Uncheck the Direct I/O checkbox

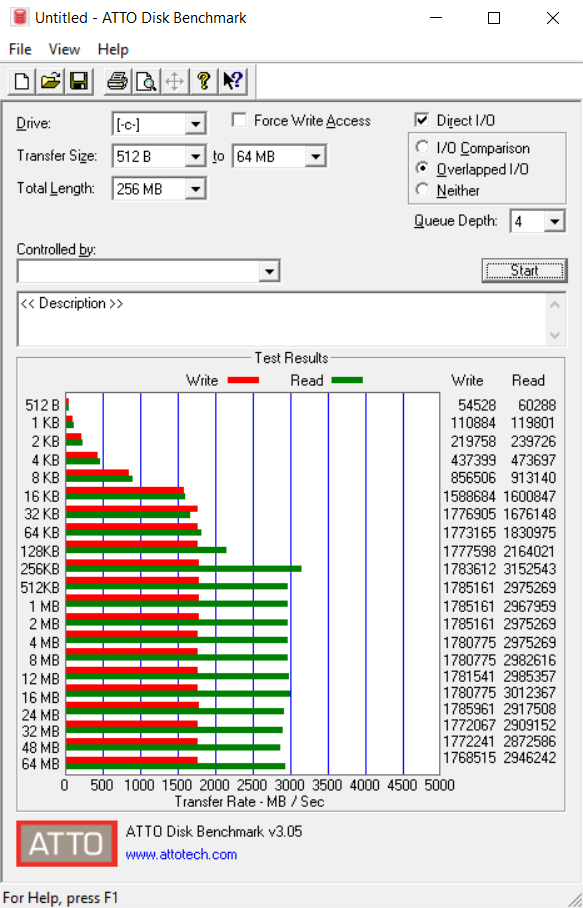tap(422, 120)
